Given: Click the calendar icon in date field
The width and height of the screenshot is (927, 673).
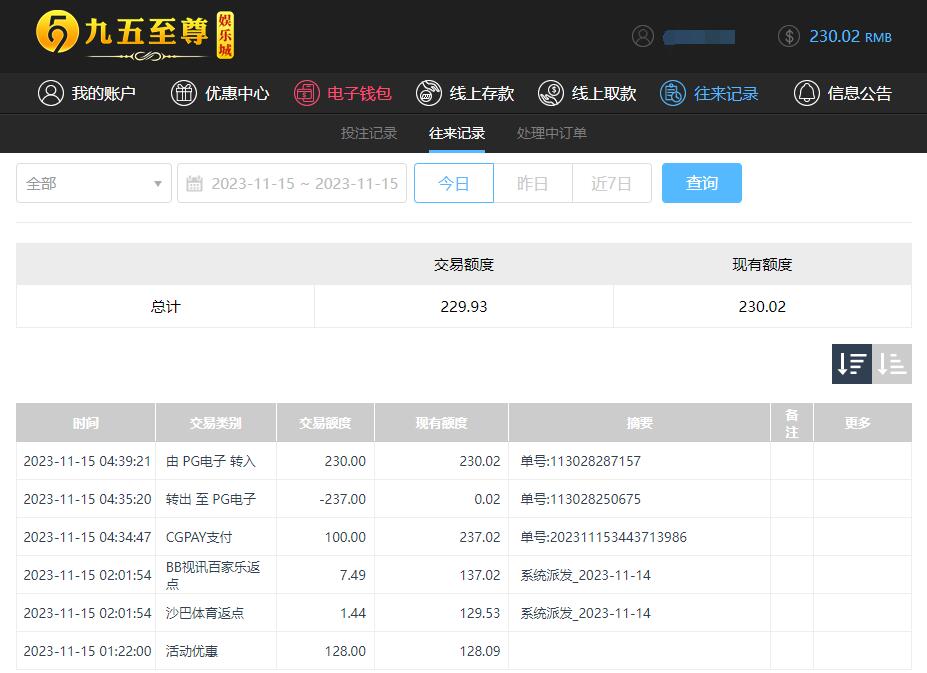Looking at the screenshot, I should 195,183.
